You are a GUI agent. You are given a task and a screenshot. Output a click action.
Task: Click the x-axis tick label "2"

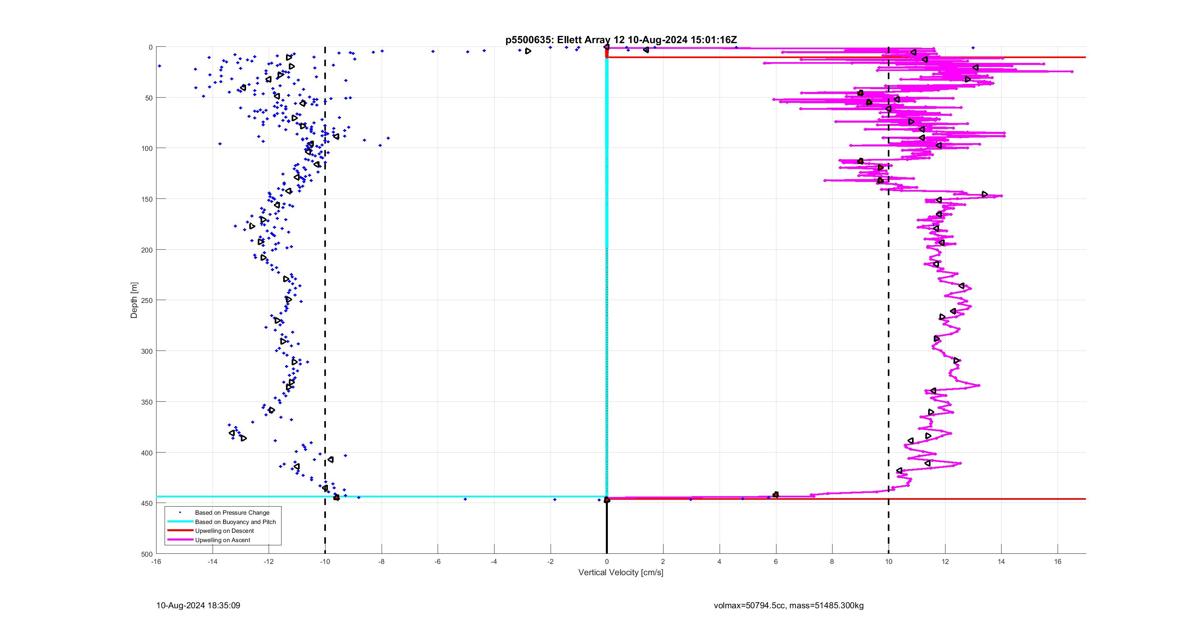pos(663,562)
